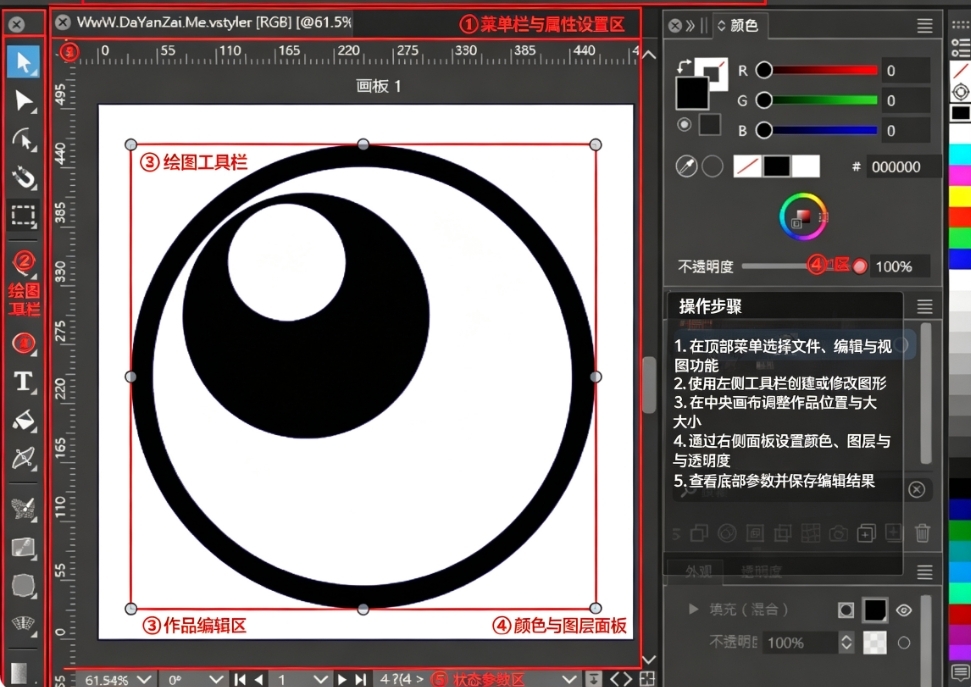Choose the dashed rectangle marquee tool
The width and height of the screenshot is (971, 687).
[x=24, y=215]
